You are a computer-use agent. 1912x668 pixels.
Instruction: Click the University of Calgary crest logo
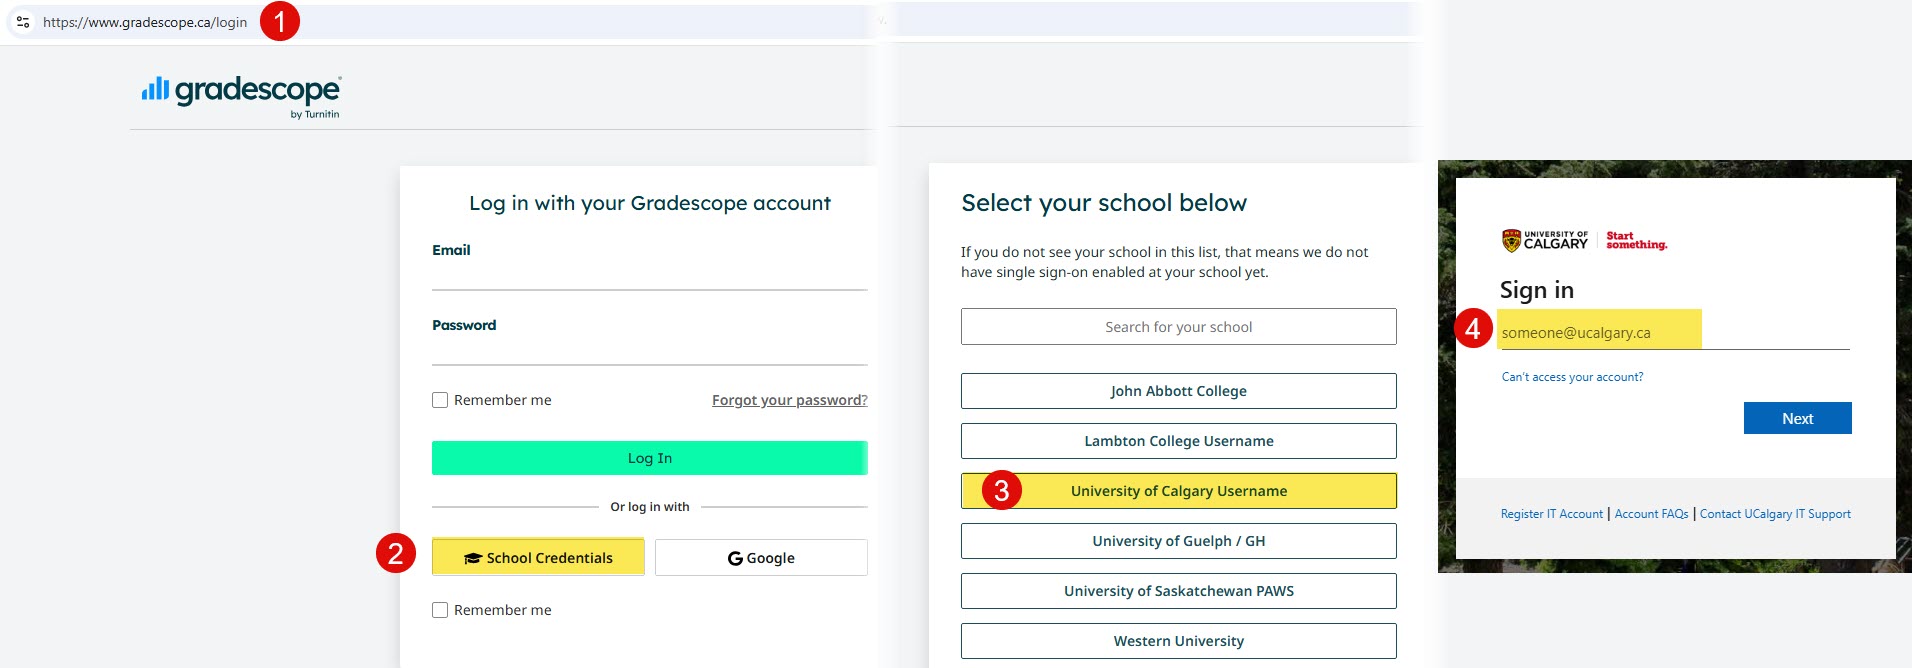tap(1511, 240)
